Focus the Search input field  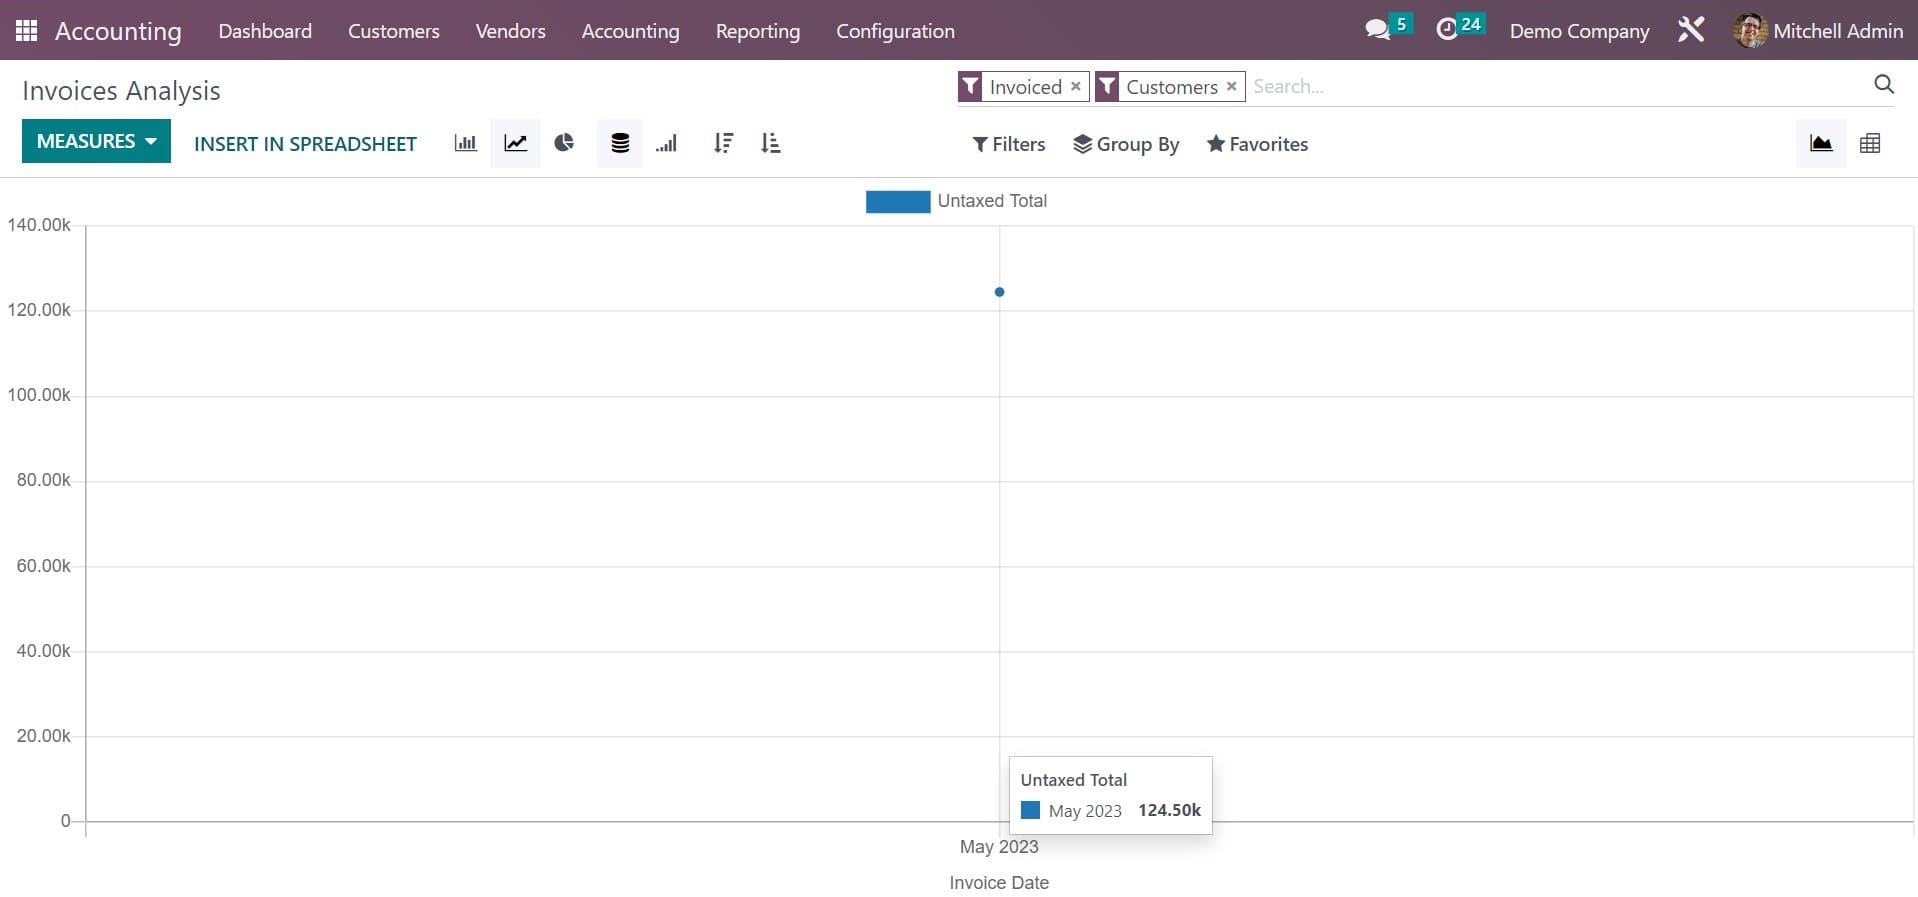pos(1560,86)
